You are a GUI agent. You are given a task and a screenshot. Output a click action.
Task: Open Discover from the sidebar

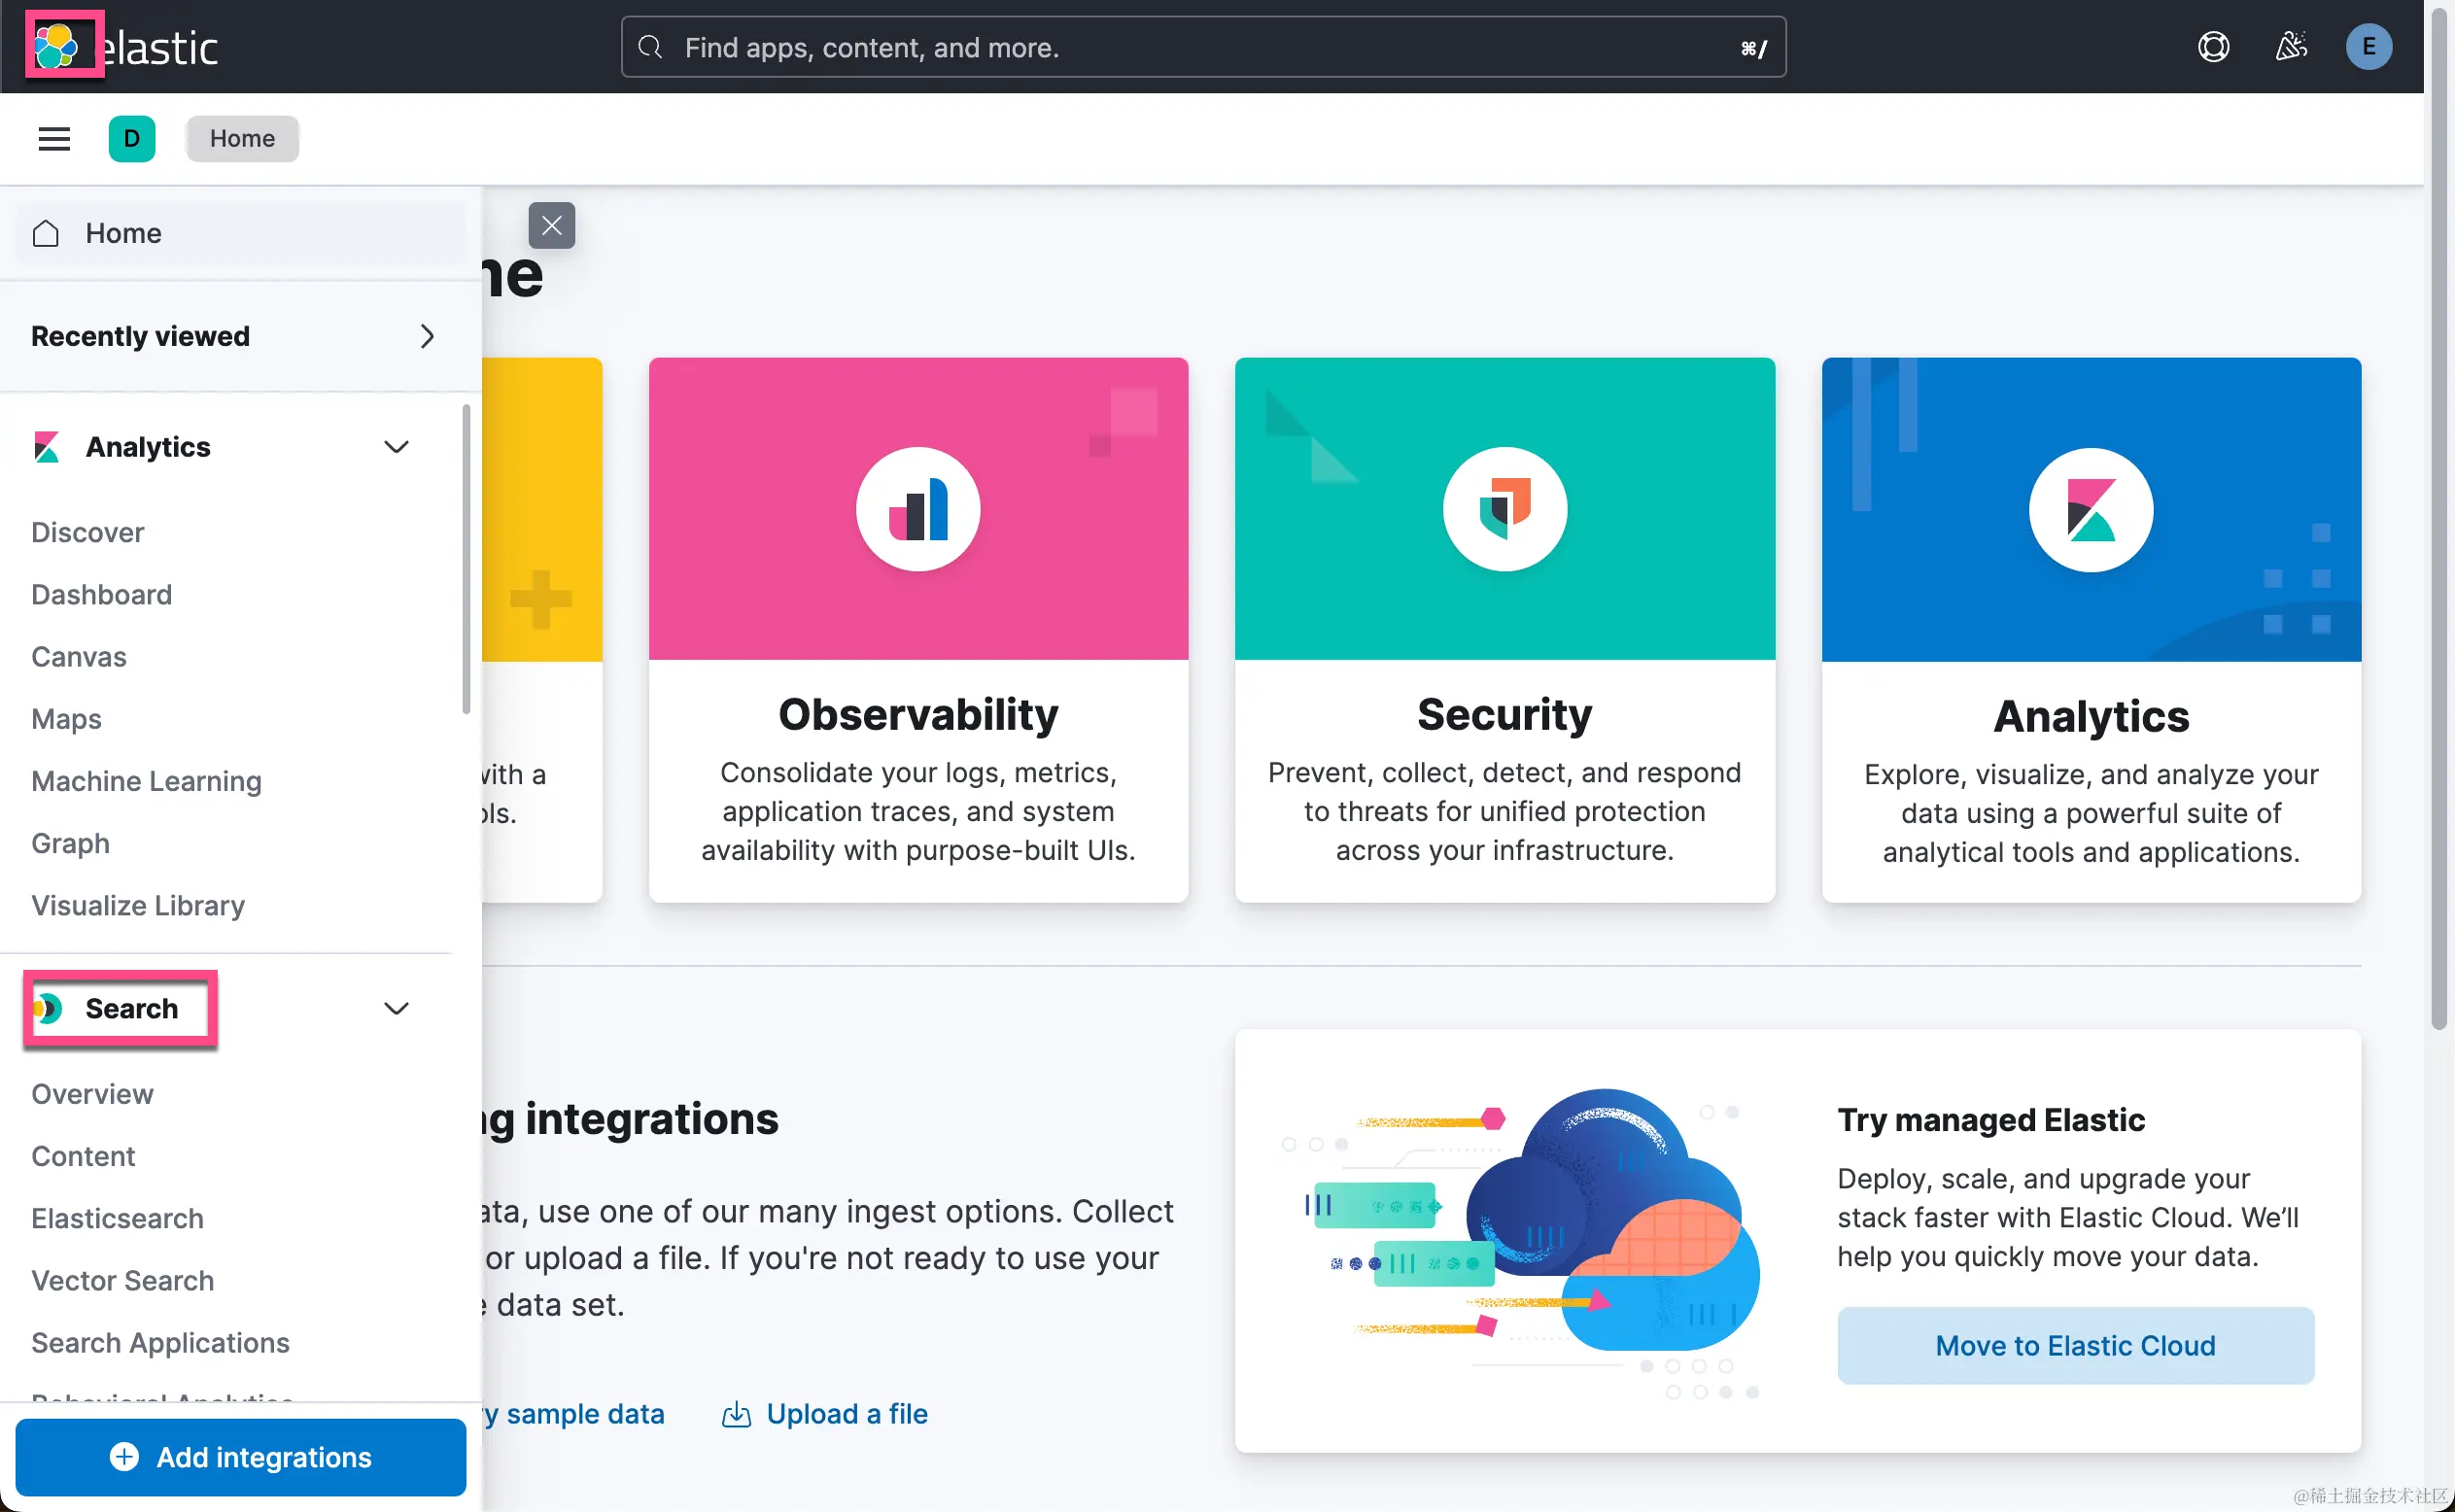(88, 532)
